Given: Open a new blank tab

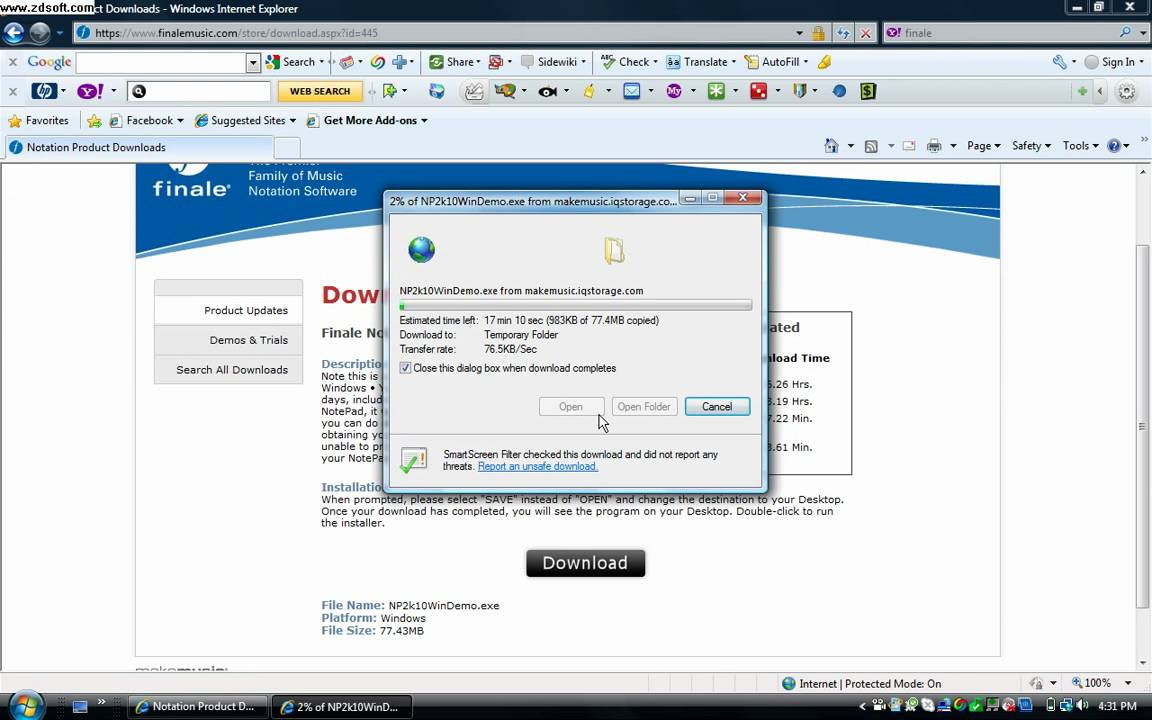Looking at the screenshot, I should (x=288, y=148).
